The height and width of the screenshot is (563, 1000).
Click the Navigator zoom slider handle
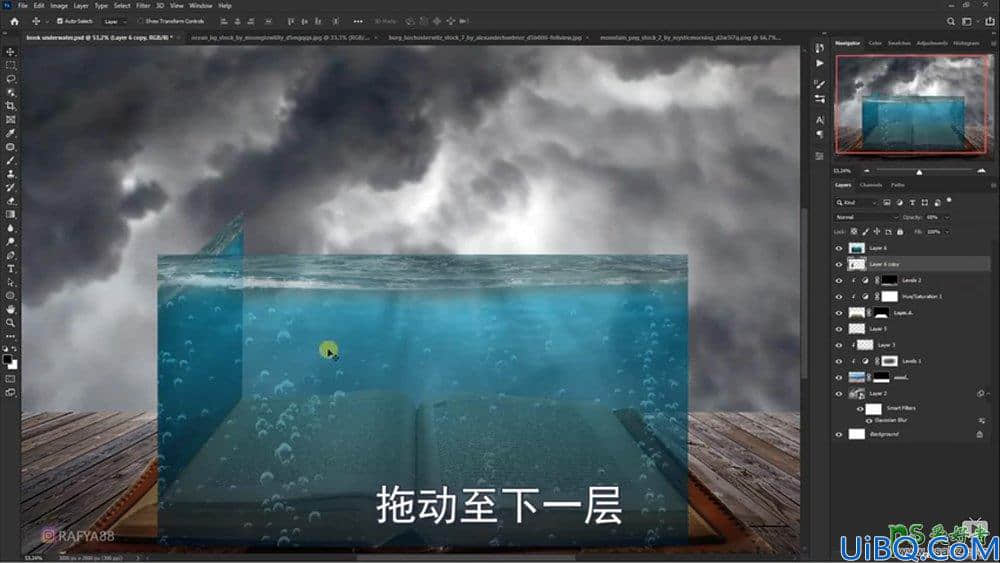[x=919, y=172]
